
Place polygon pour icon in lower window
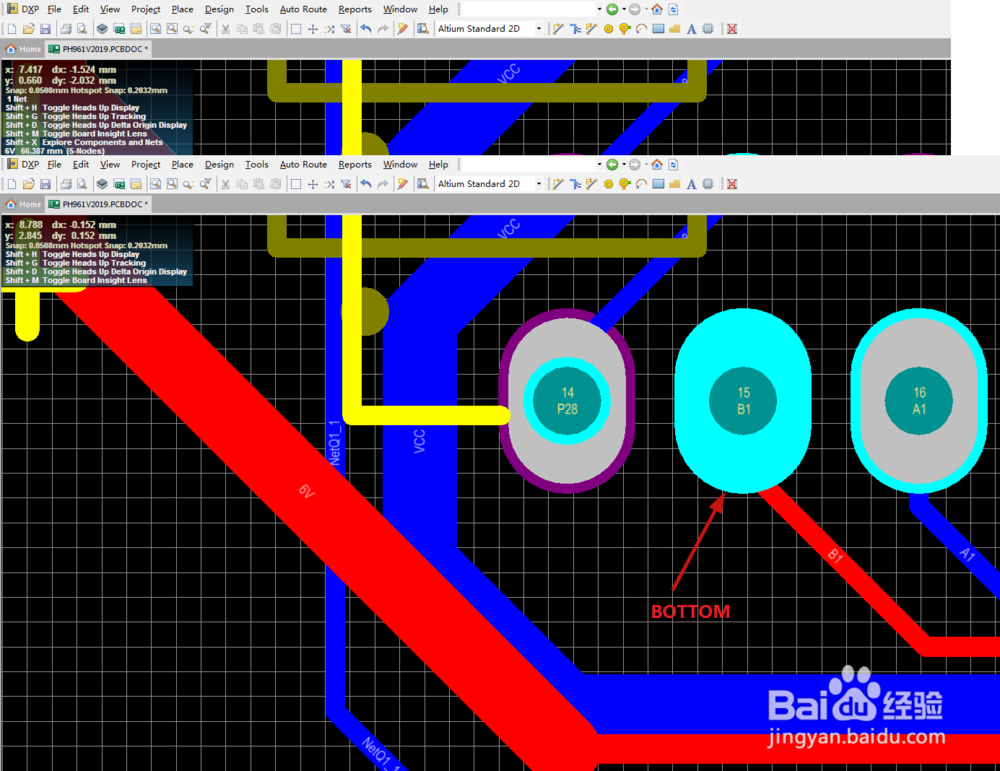[675, 184]
